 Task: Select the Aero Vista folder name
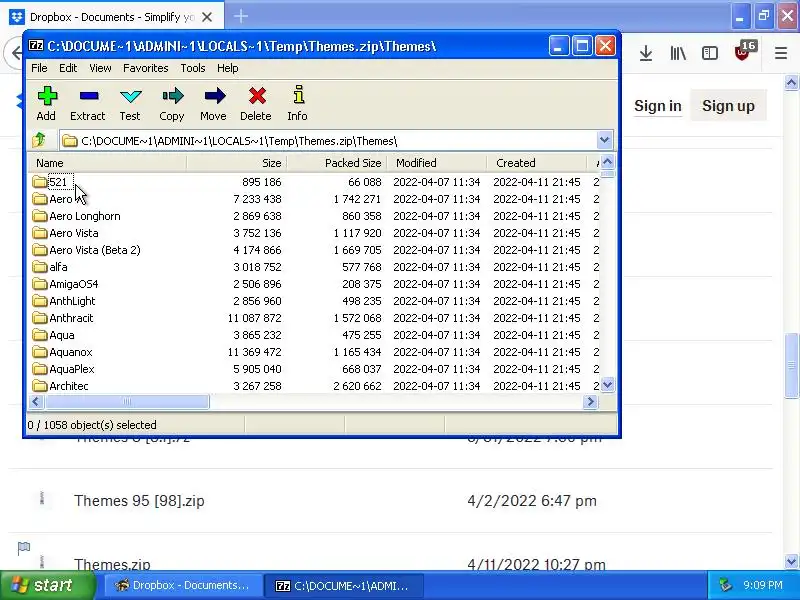(x=74, y=233)
